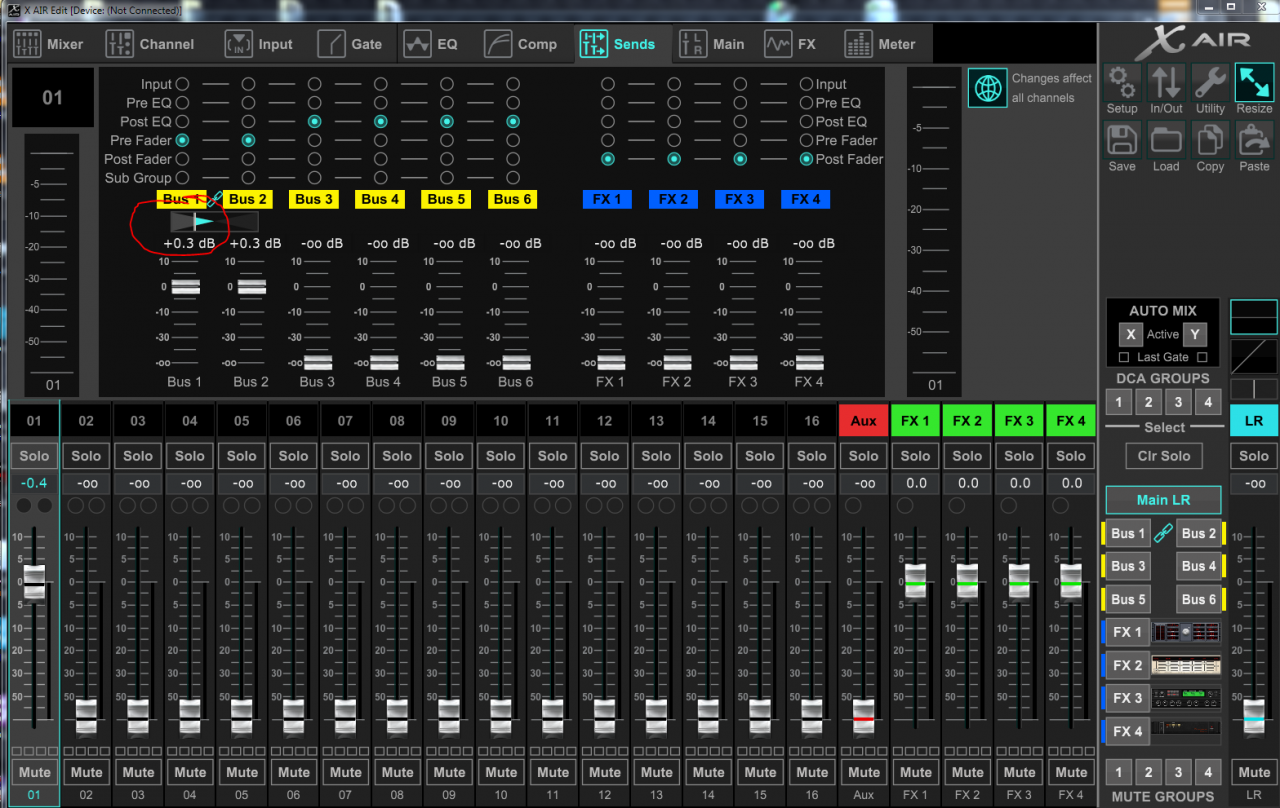The width and height of the screenshot is (1280, 808).
Task: Switch to the Input tab
Action: (x=259, y=44)
